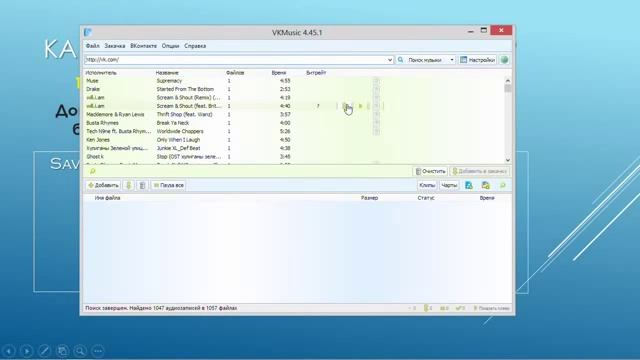Click the Добавить button in downloads toolbar
Viewport: 640px width, 360px height.
(x=103, y=185)
